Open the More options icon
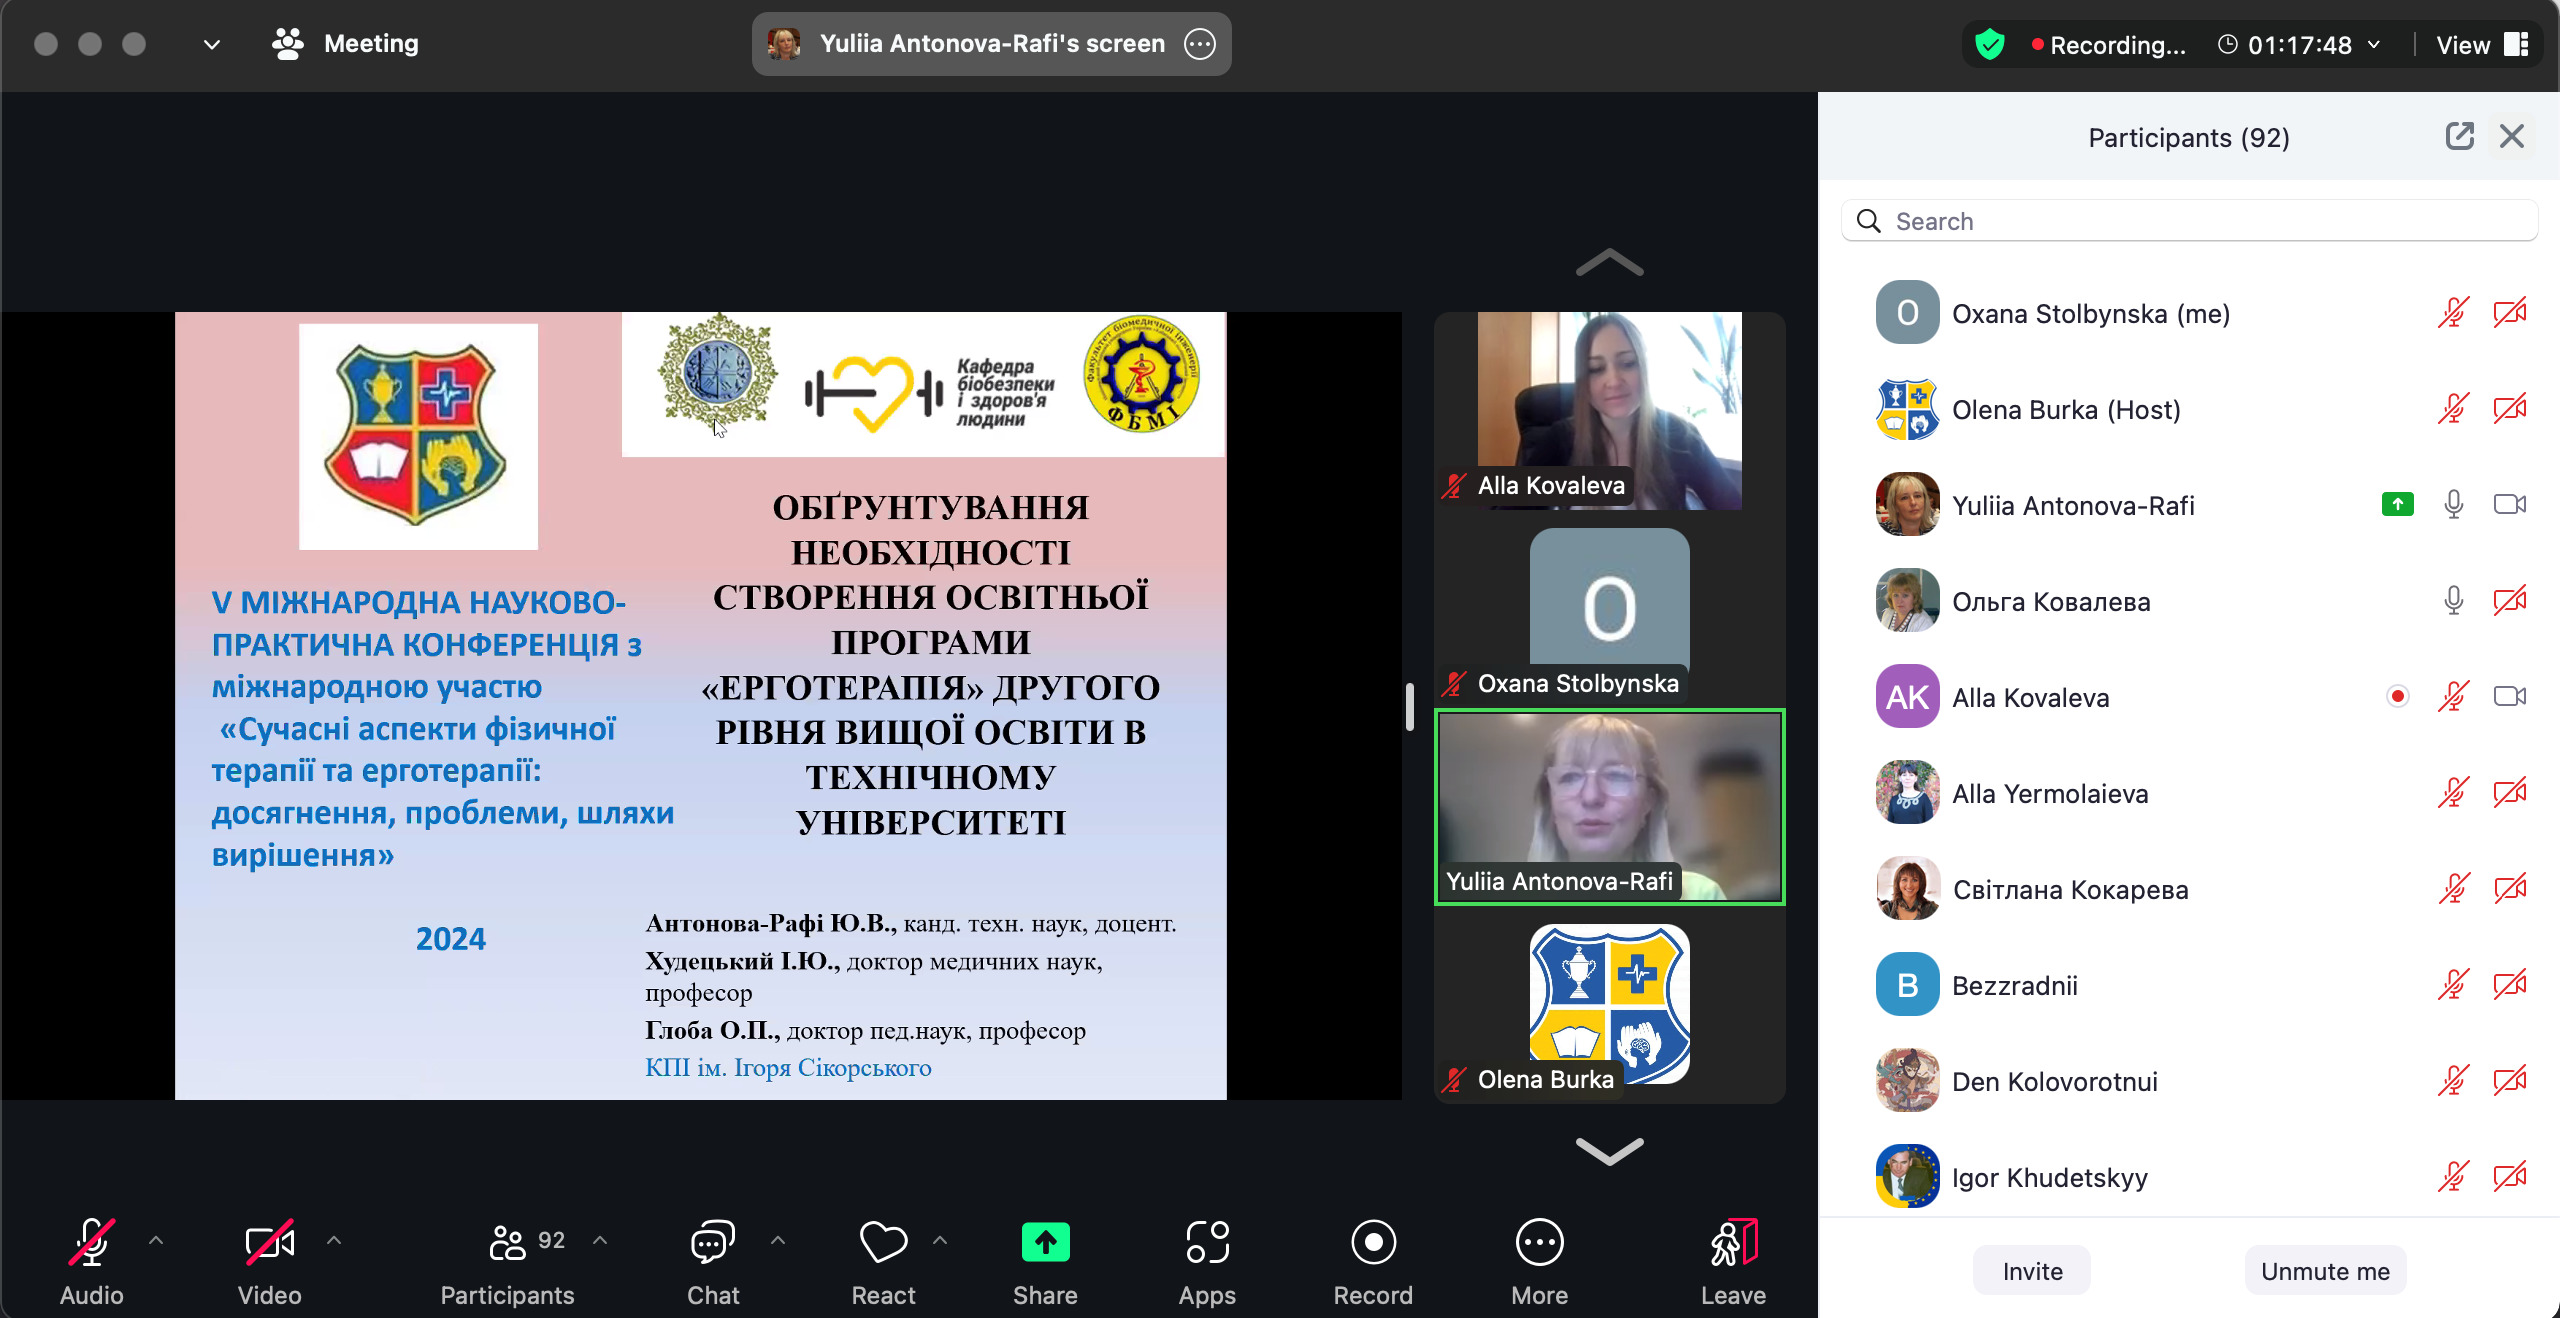 tap(1539, 1243)
